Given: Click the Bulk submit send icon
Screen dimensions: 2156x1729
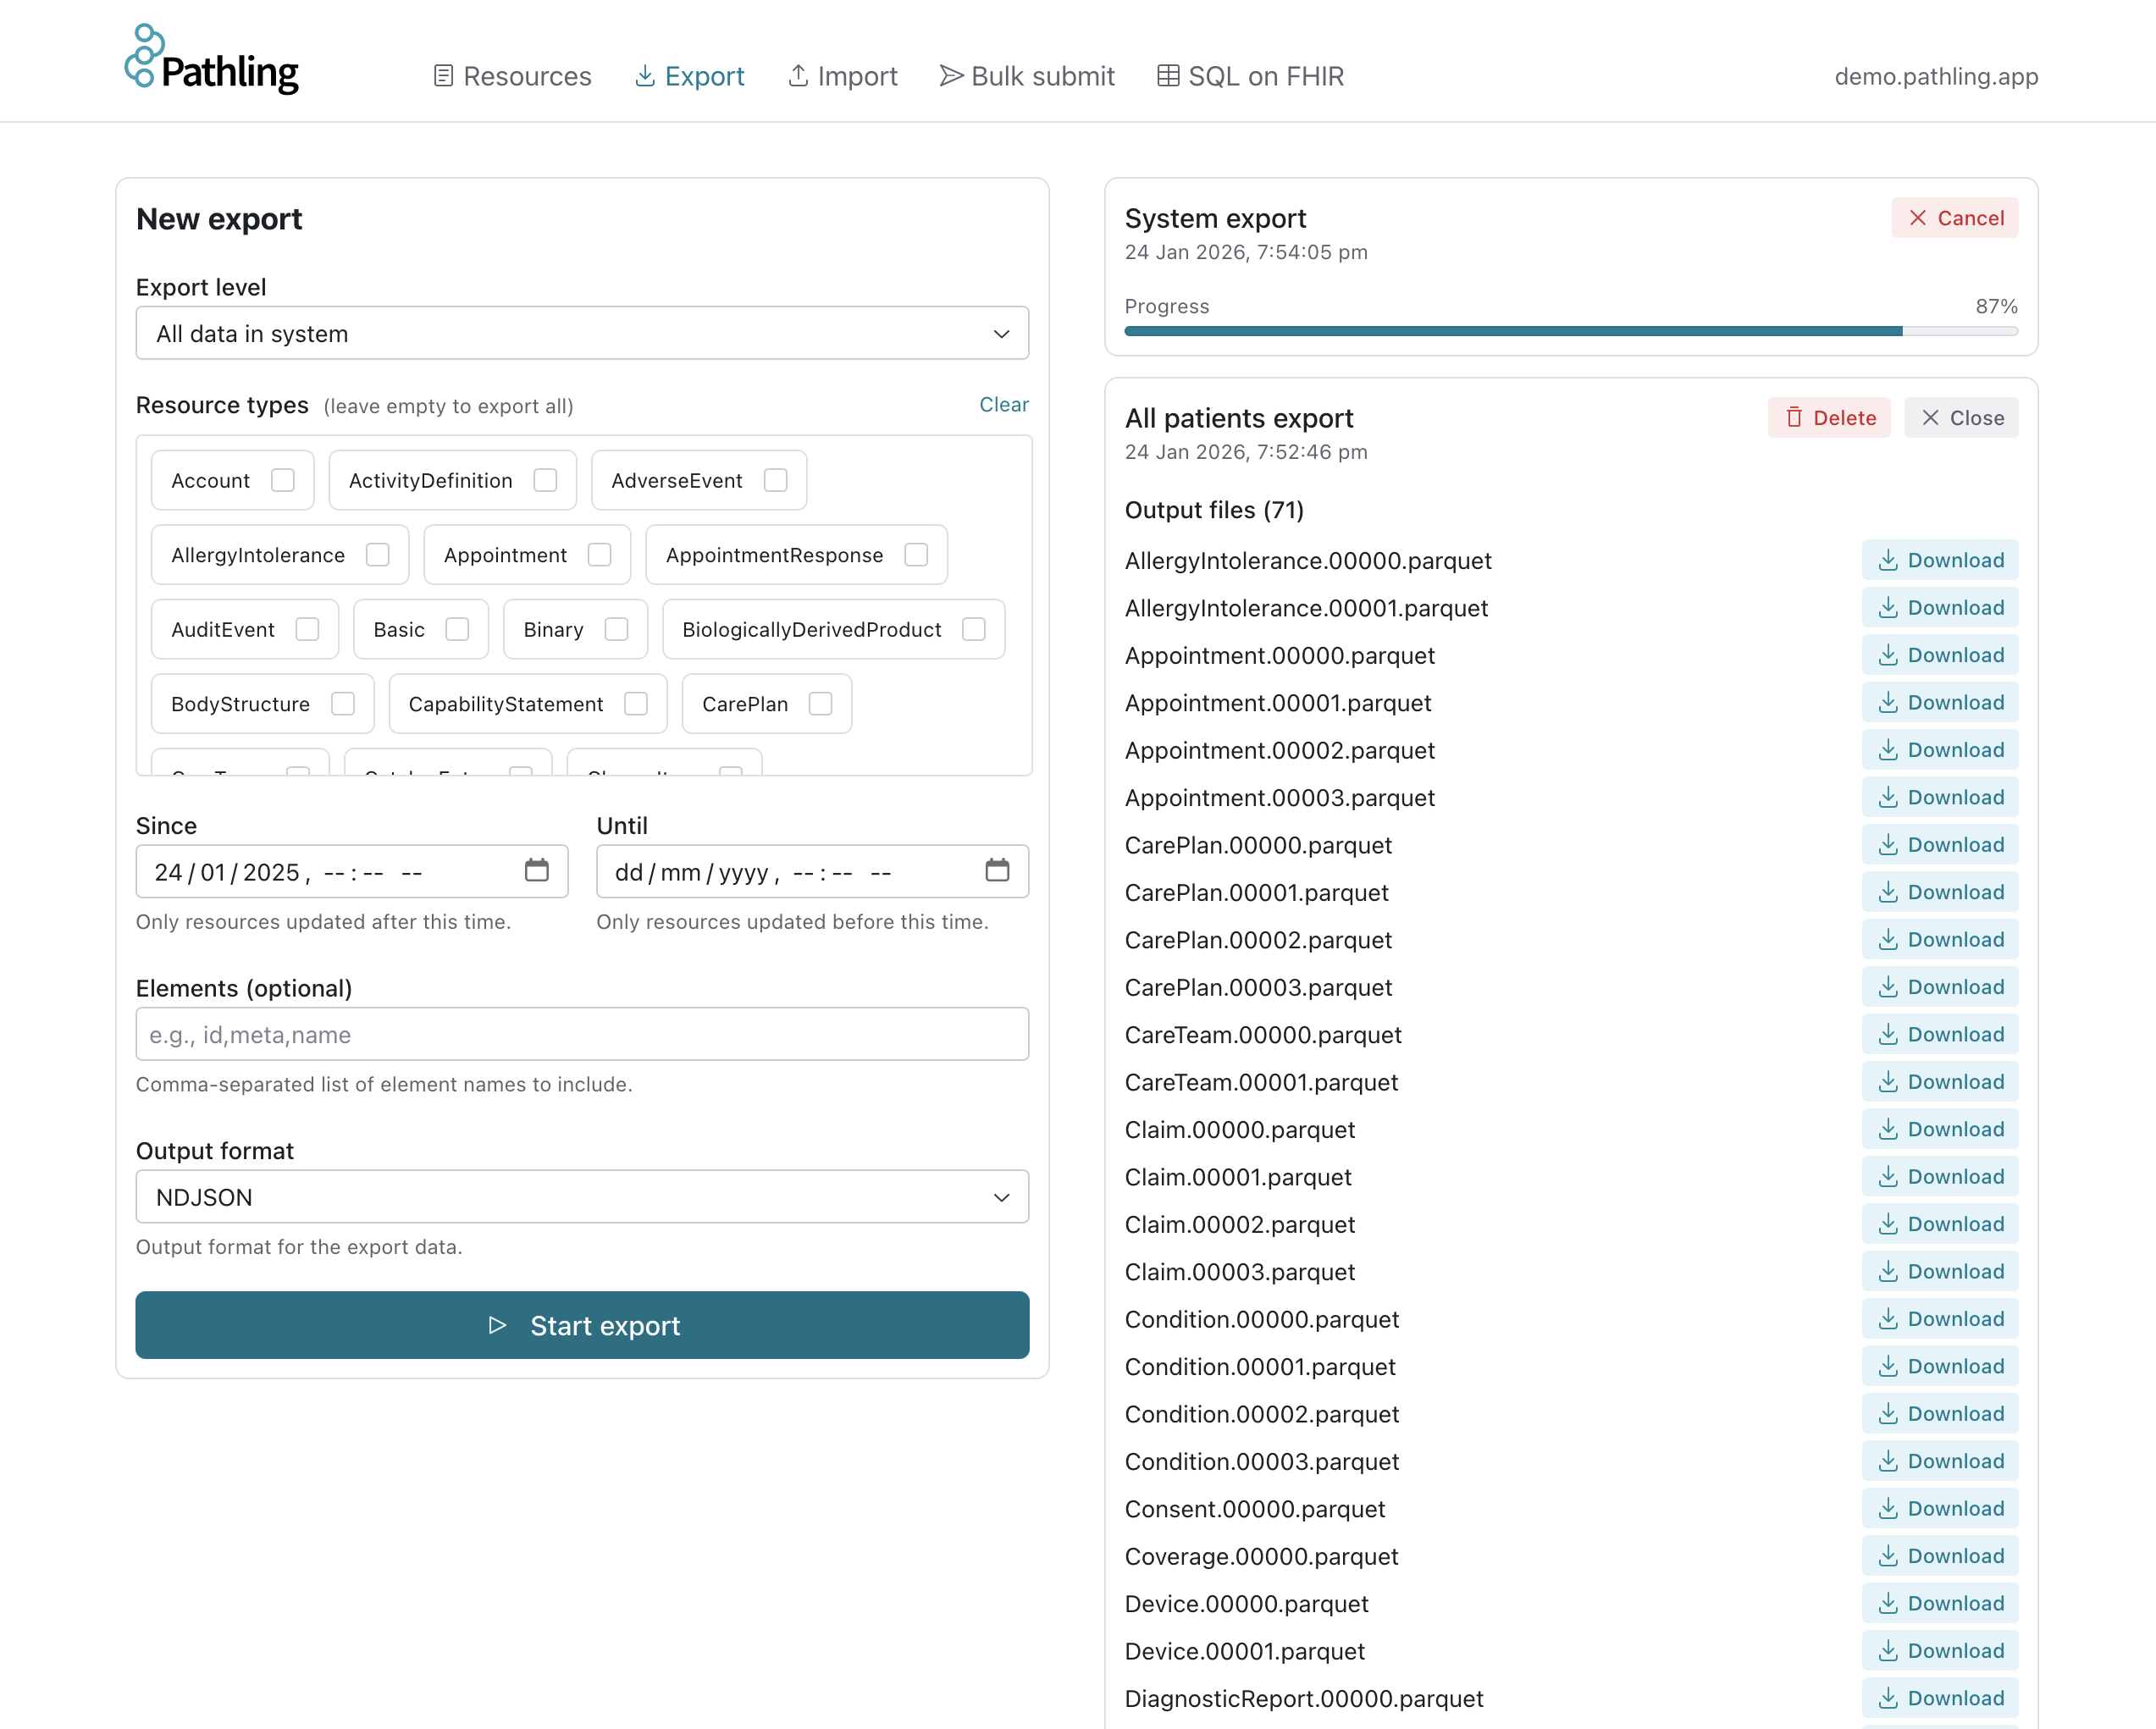Looking at the screenshot, I should [x=949, y=75].
